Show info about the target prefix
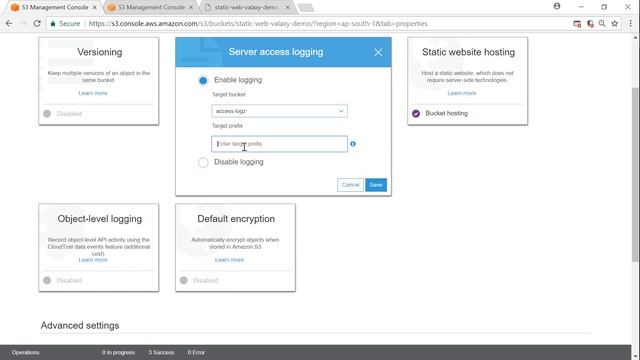The image size is (640, 360). click(x=353, y=144)
